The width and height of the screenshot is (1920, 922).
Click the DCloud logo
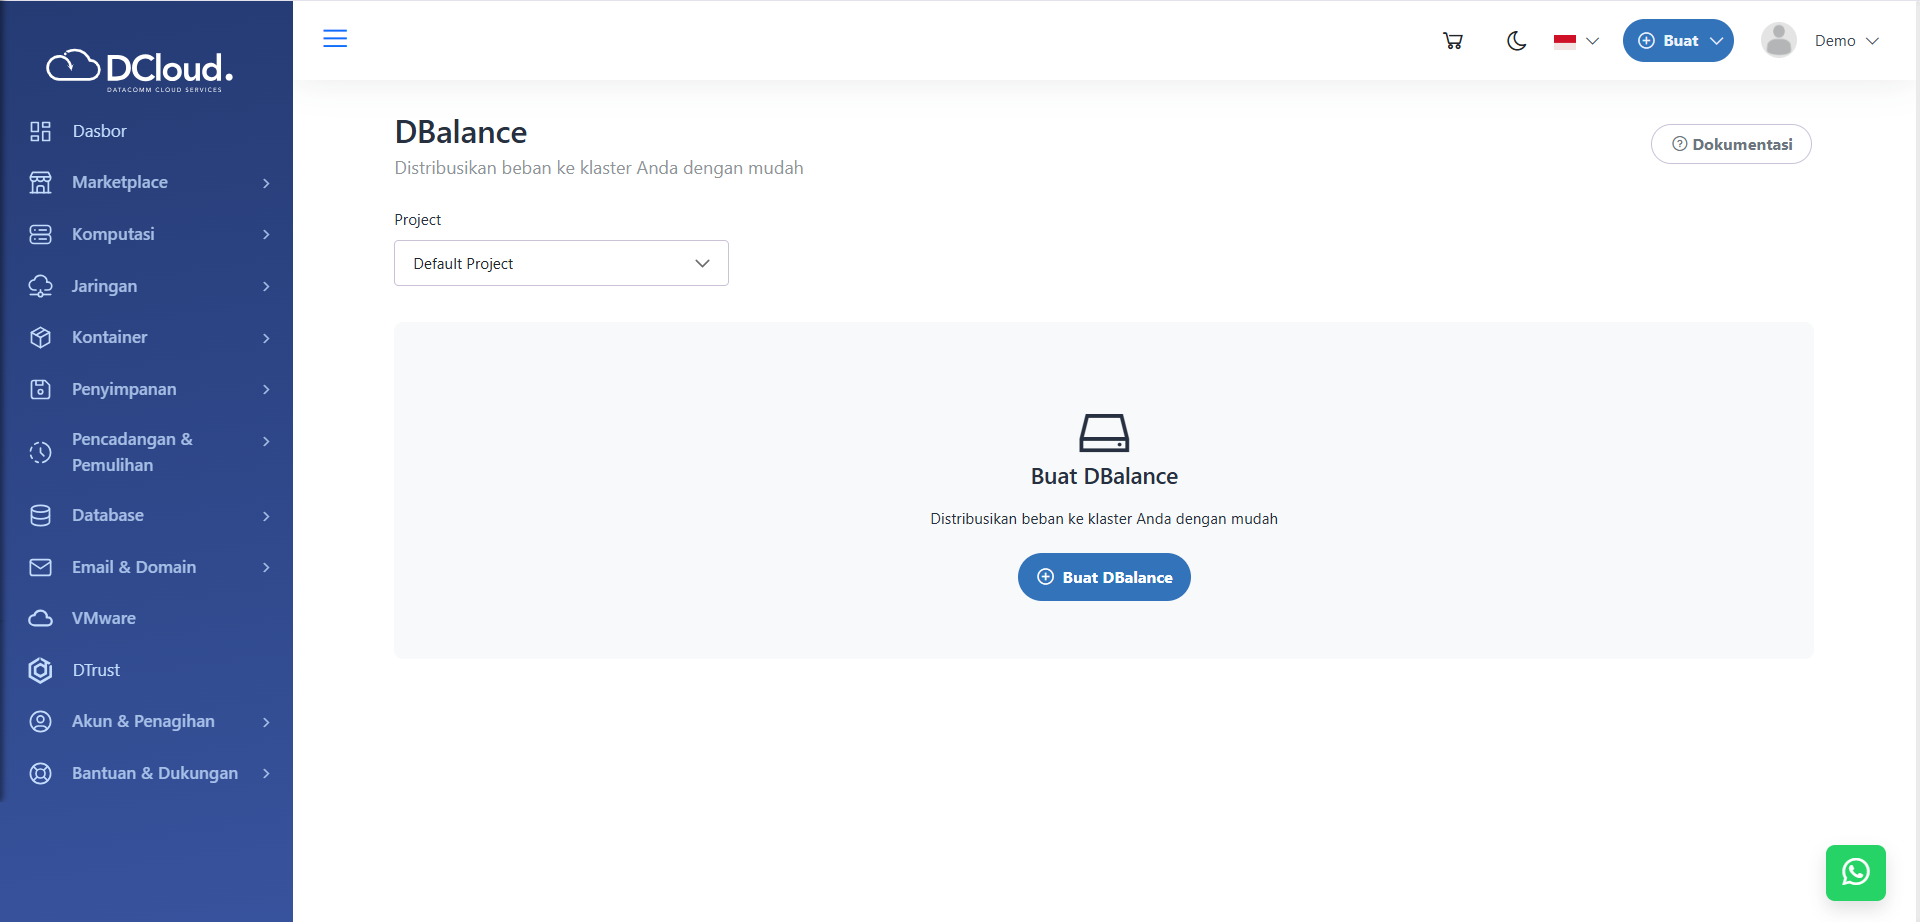(140, 69)
